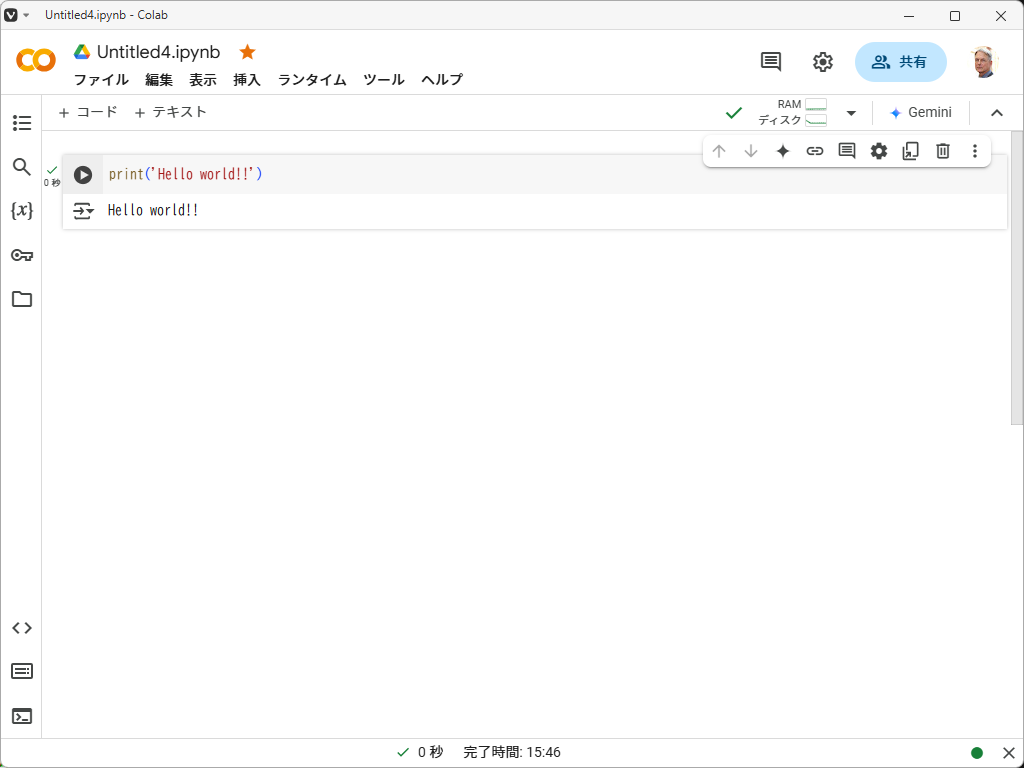Open the user account avatar
This screenshot has width=1024, height=768.
[x=983, y=62]
